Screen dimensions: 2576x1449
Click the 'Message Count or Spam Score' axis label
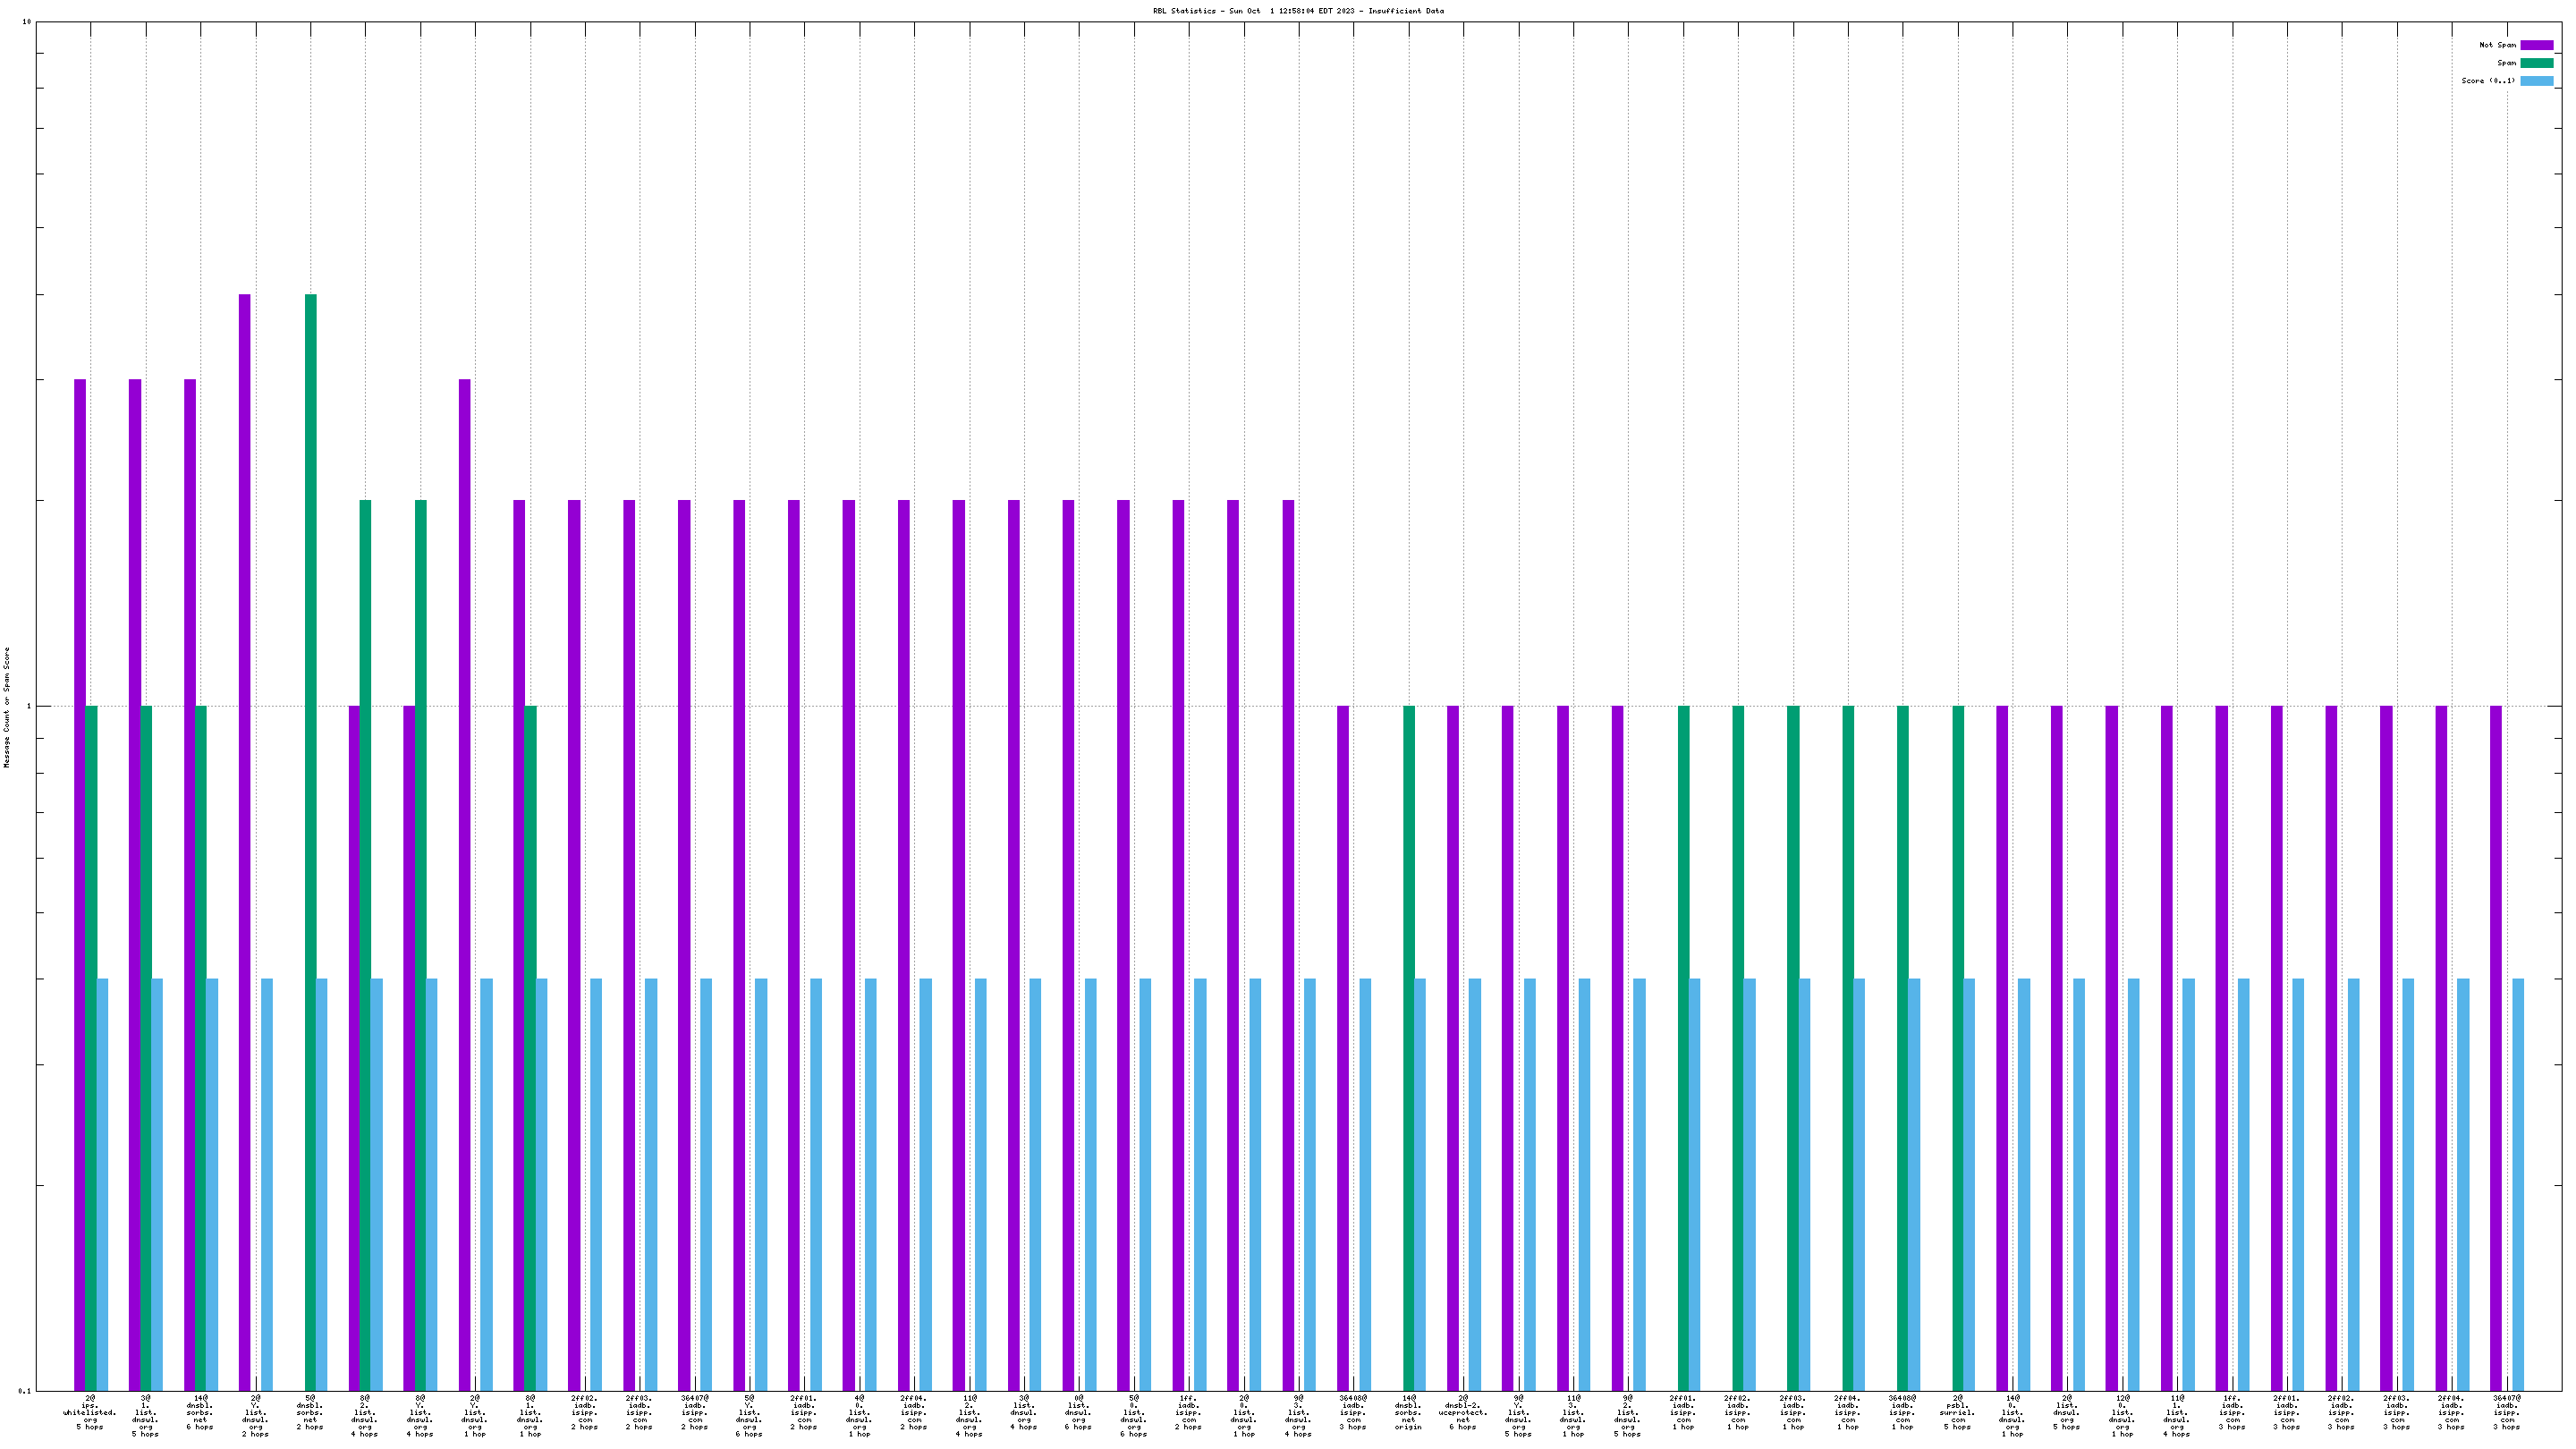tap(7, 707)
